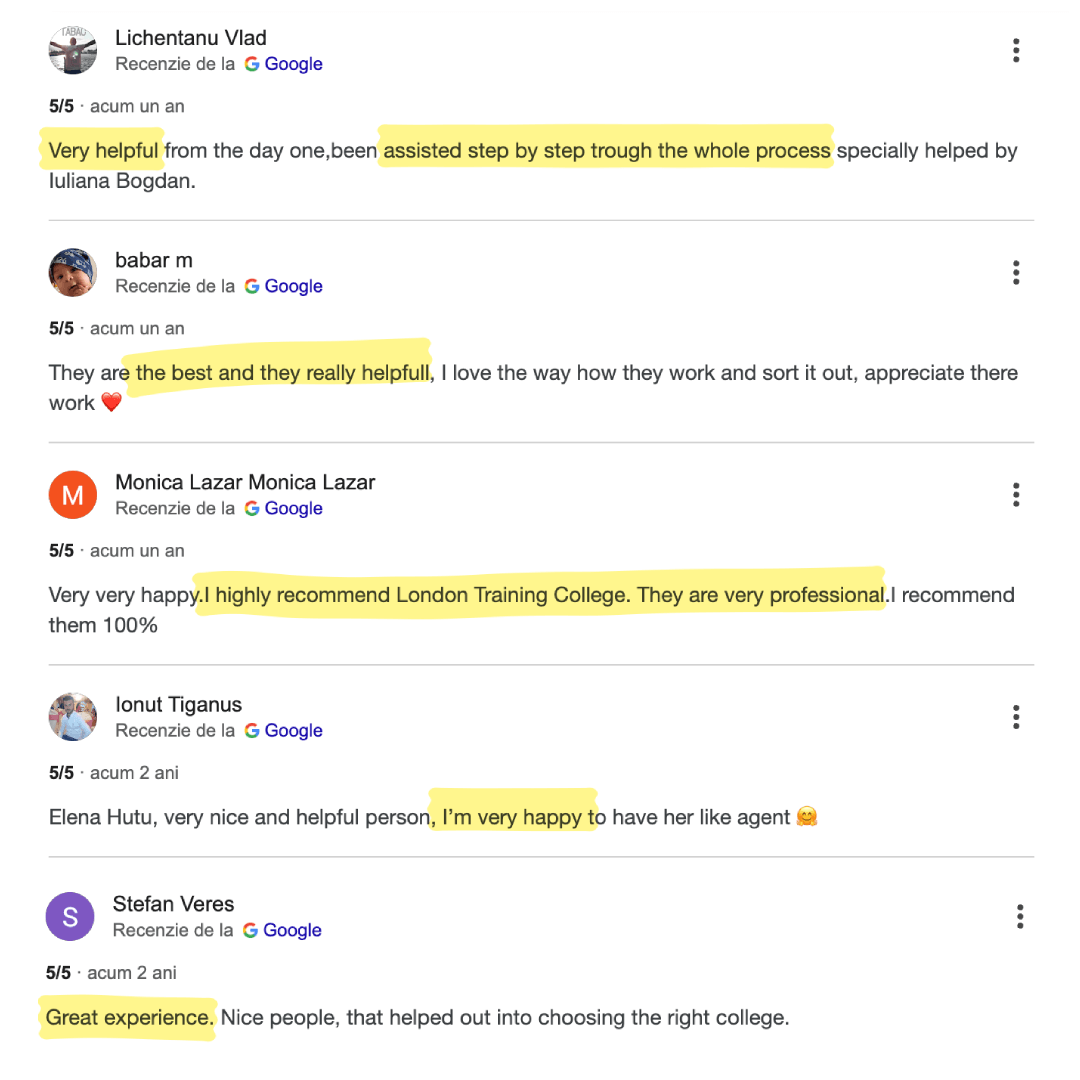This screenshot has width=1080, height=1080.
Task: Open the options menu for Lichentanu Vlad's review
Action: pyautogui.click(x=1016, y=50)
